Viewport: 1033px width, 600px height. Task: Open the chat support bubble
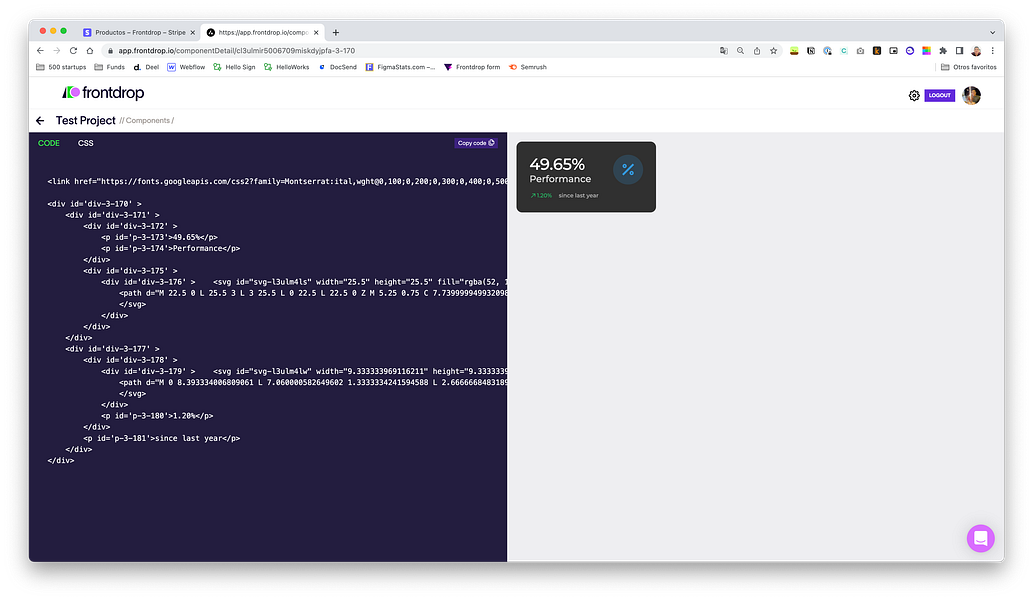click(x=980, y=538)
